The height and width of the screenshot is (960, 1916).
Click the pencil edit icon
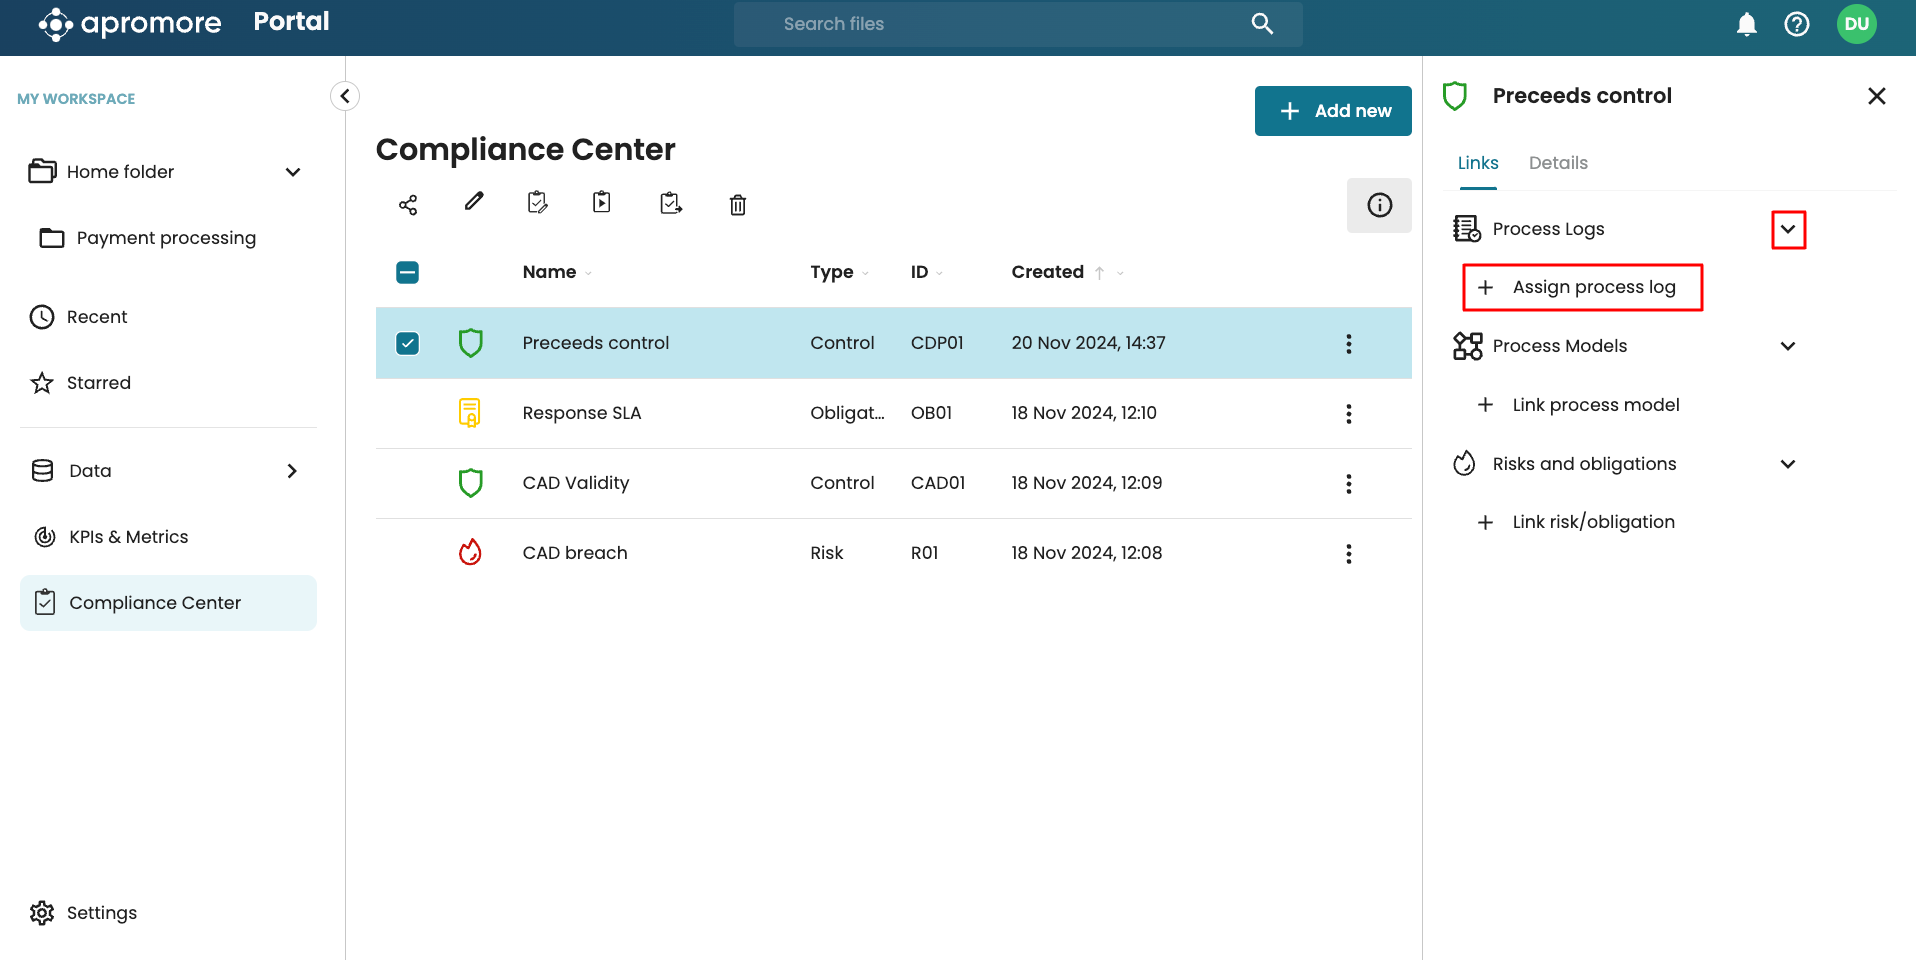(x=474, y=202)
